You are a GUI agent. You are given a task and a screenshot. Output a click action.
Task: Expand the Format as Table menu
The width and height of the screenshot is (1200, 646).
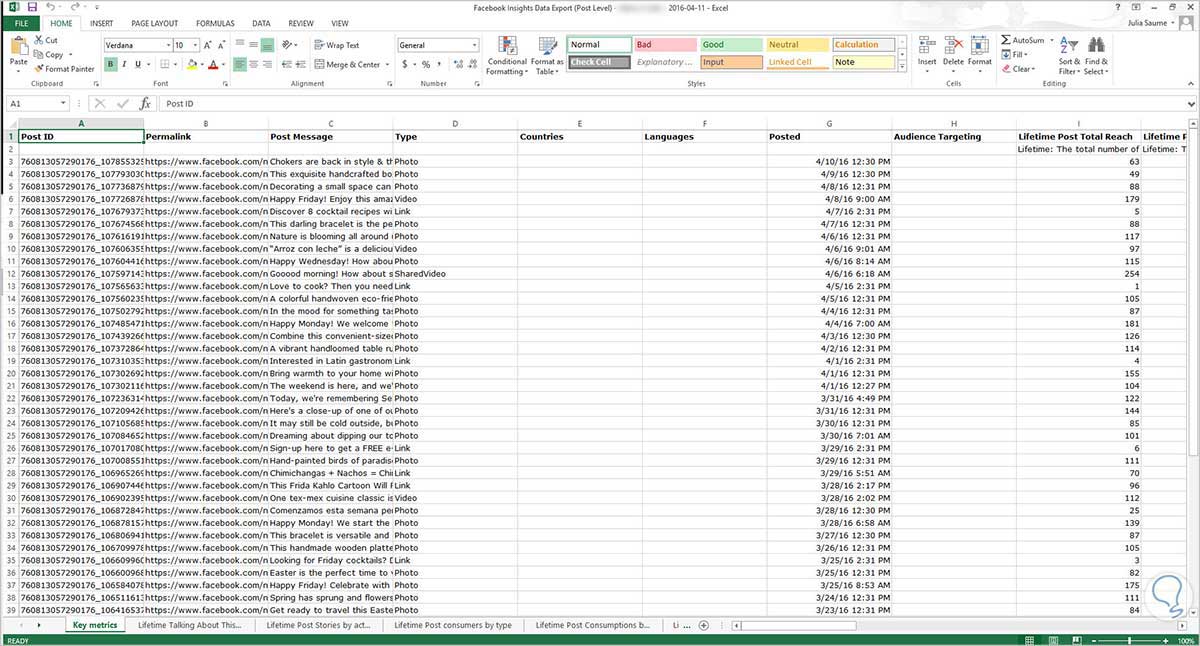(547, 56)
